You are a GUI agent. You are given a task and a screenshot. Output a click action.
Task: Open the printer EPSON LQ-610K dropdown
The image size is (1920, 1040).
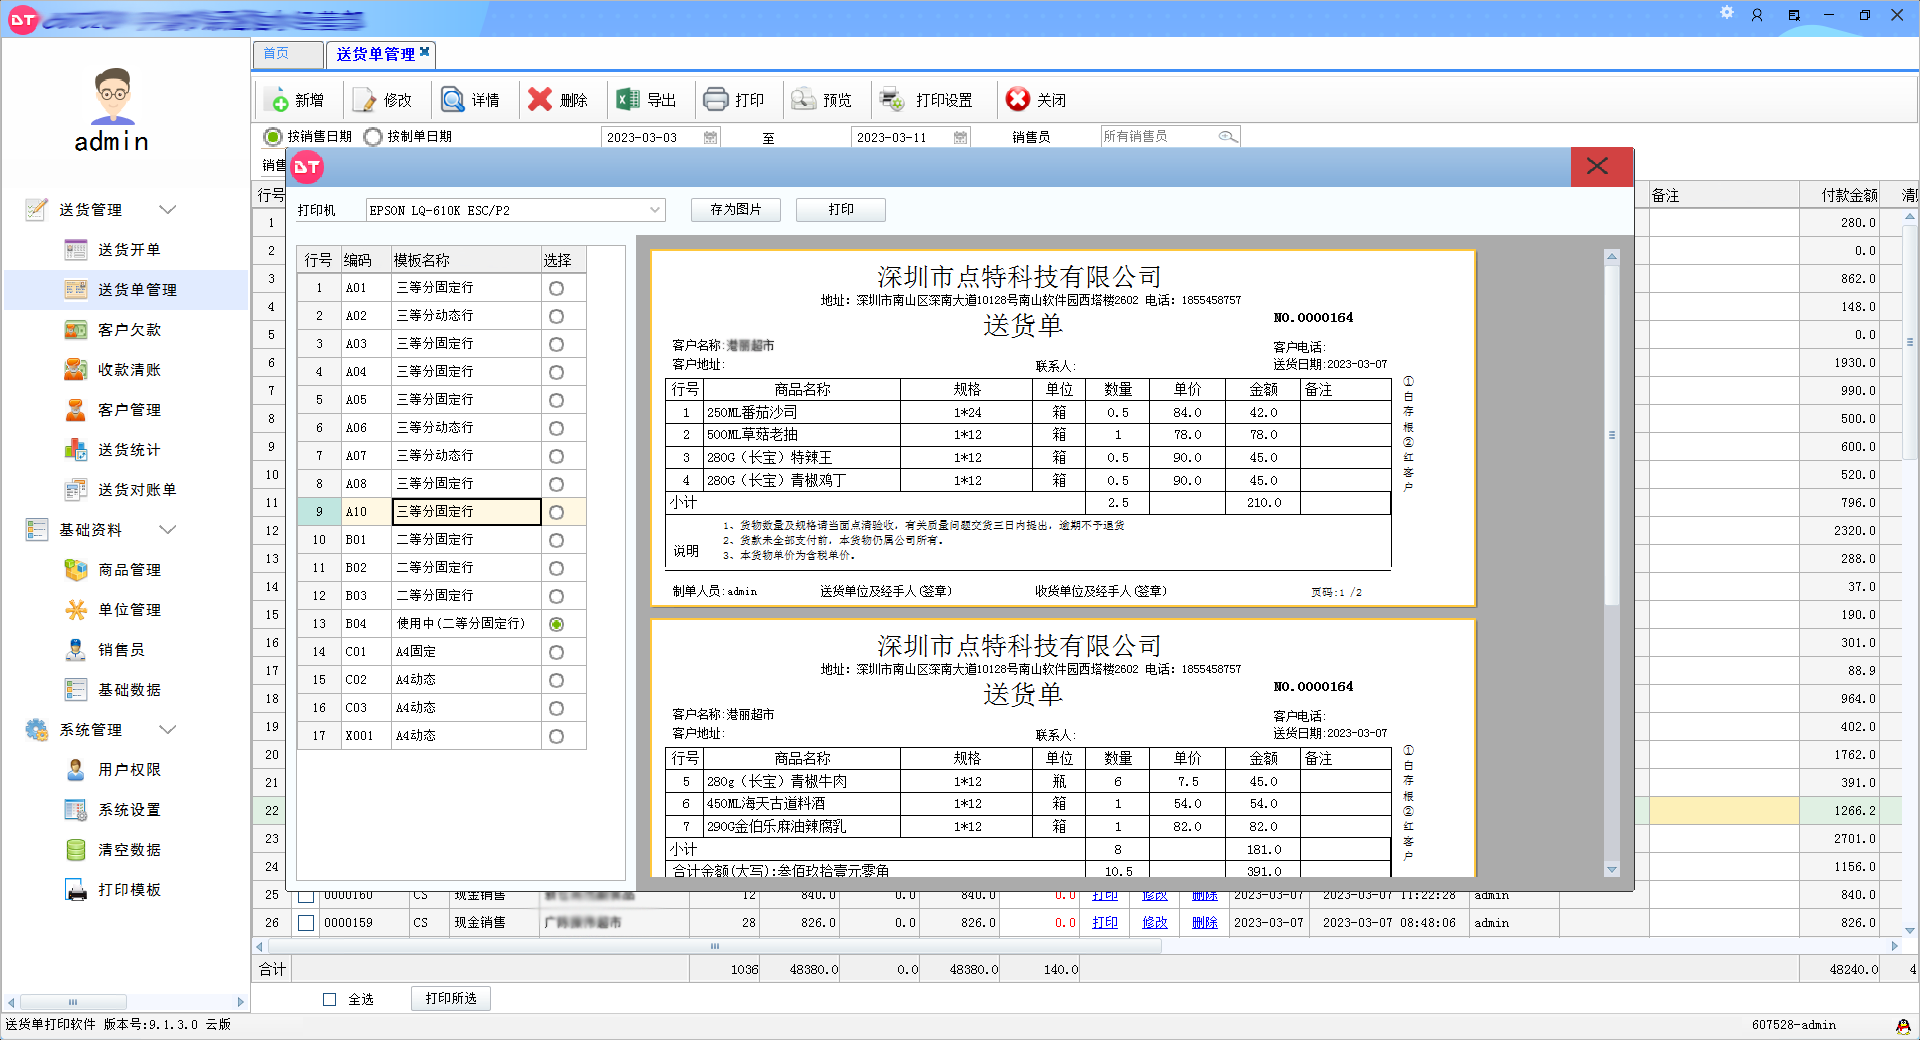[x=655, y=210]
